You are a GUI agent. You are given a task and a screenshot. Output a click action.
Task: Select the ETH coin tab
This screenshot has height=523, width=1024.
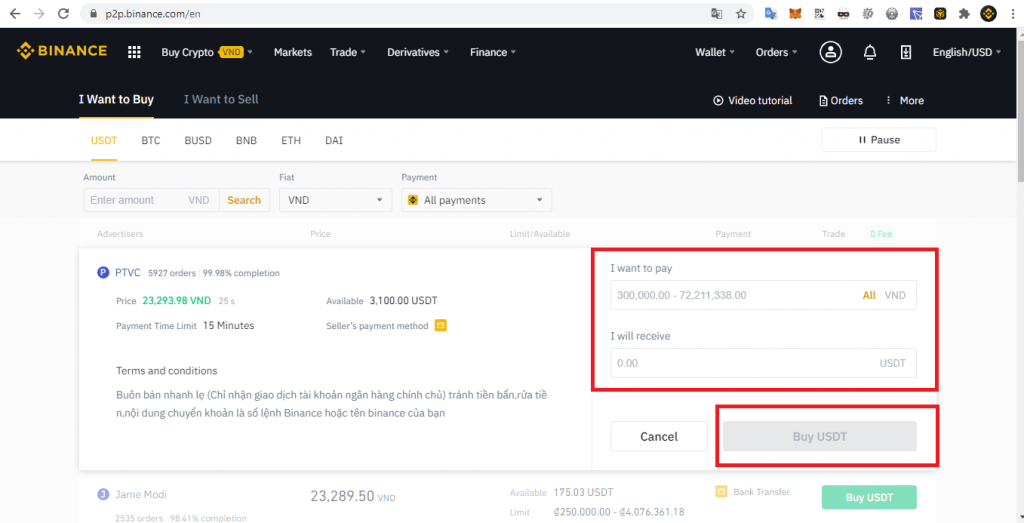click(291, 140)
